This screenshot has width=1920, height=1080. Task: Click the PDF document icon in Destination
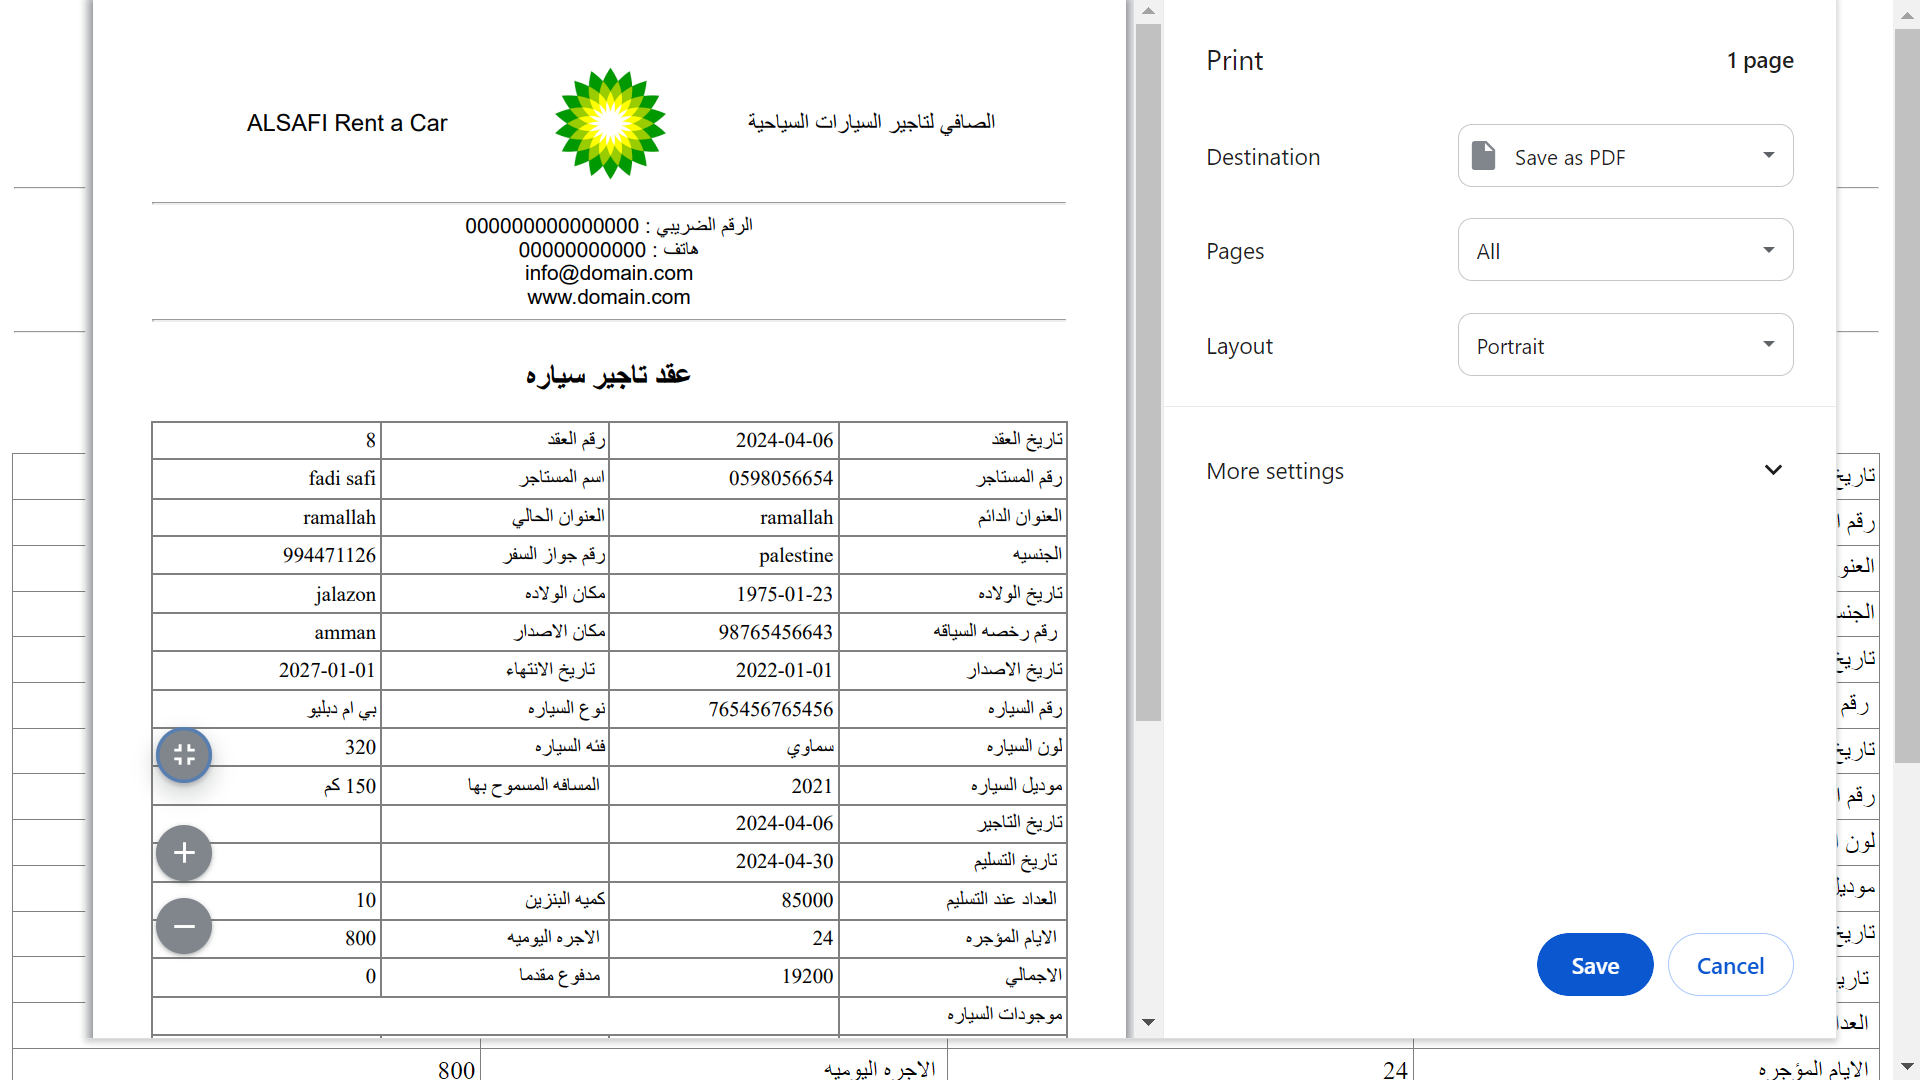1484,156
